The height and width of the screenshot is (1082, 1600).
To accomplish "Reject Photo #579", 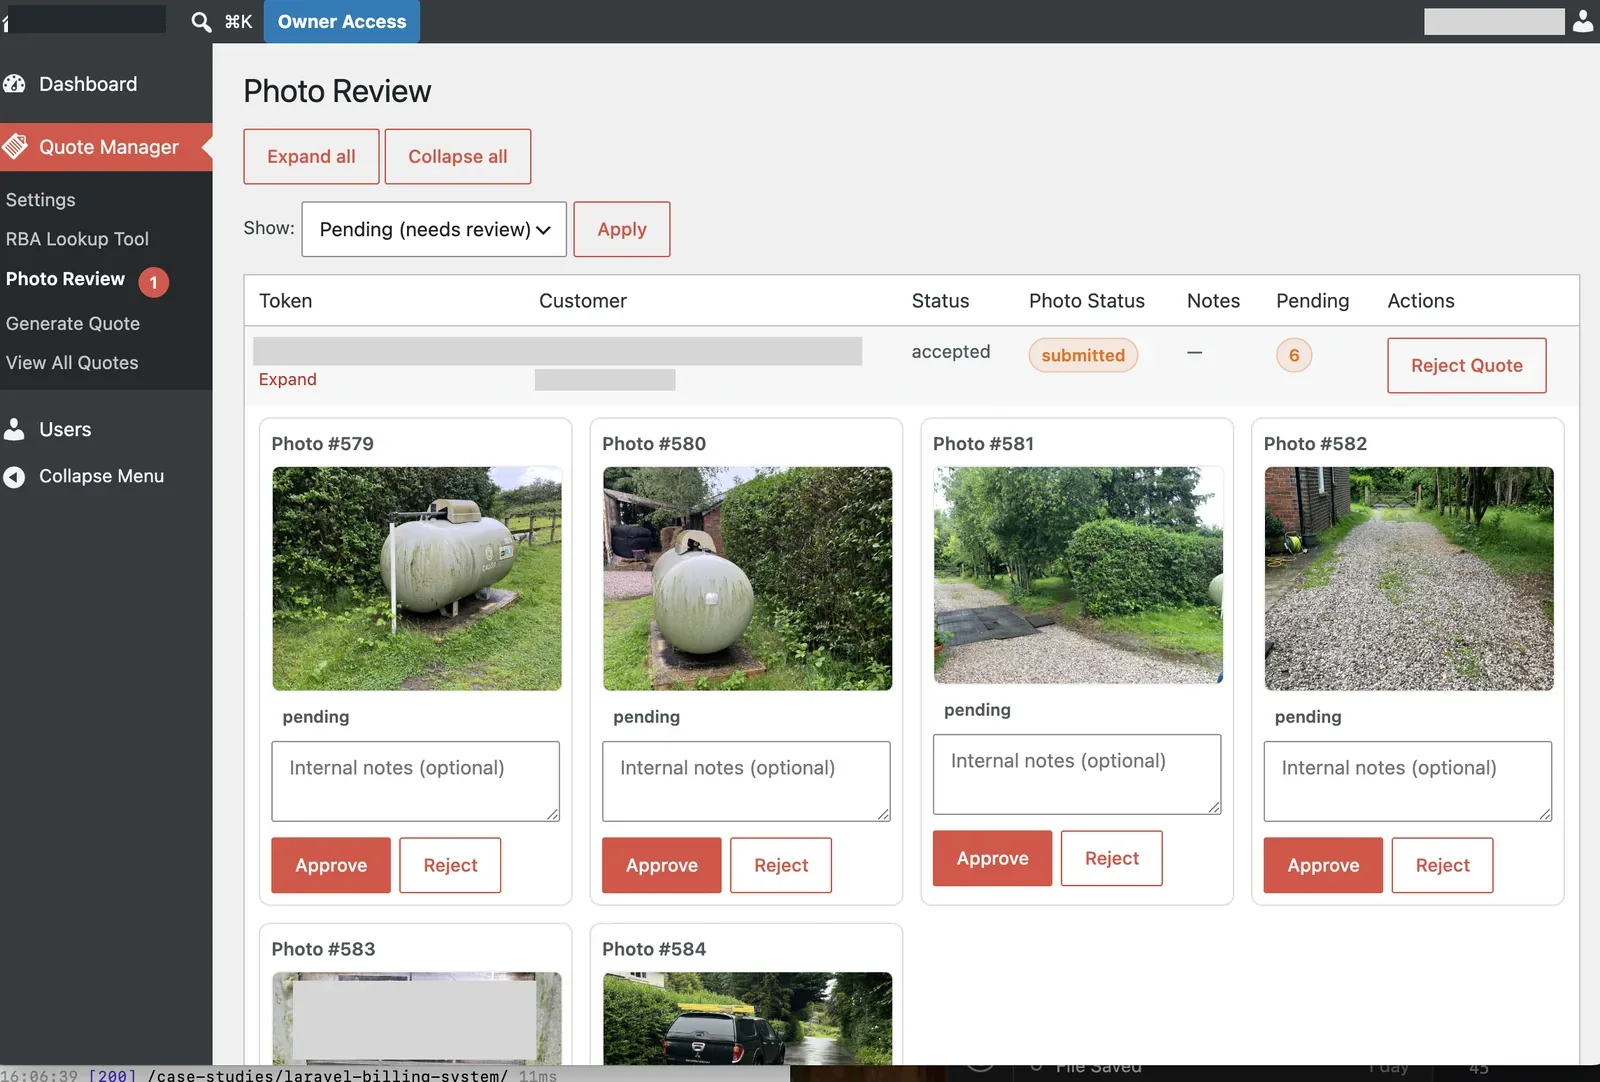I will [450, 865].
